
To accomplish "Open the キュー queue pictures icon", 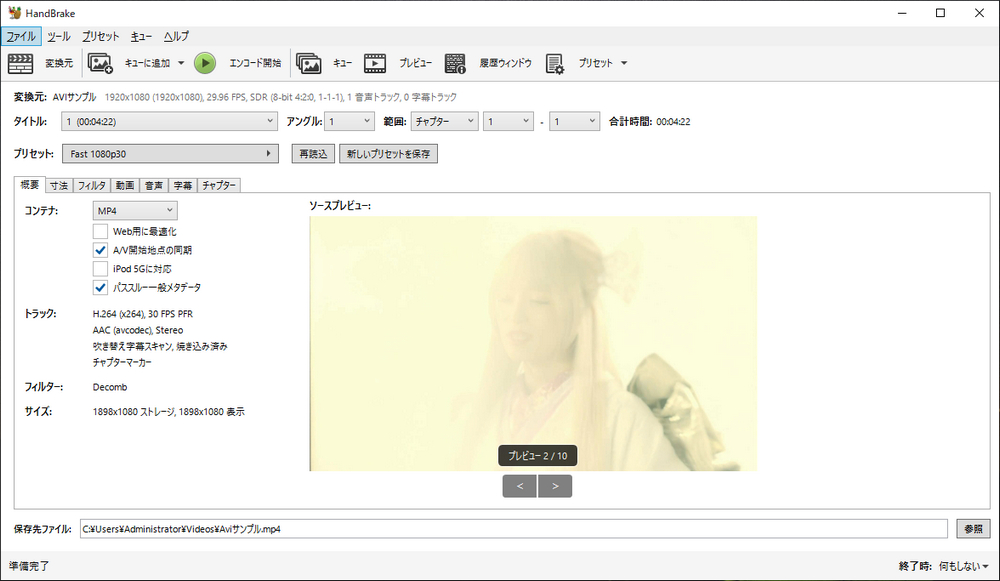I will click(x=309, y=63).
